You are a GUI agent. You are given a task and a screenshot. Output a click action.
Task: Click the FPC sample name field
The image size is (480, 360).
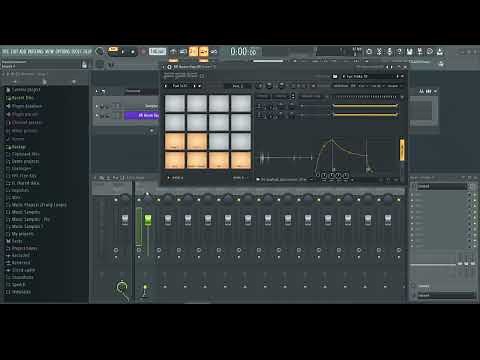368,76
